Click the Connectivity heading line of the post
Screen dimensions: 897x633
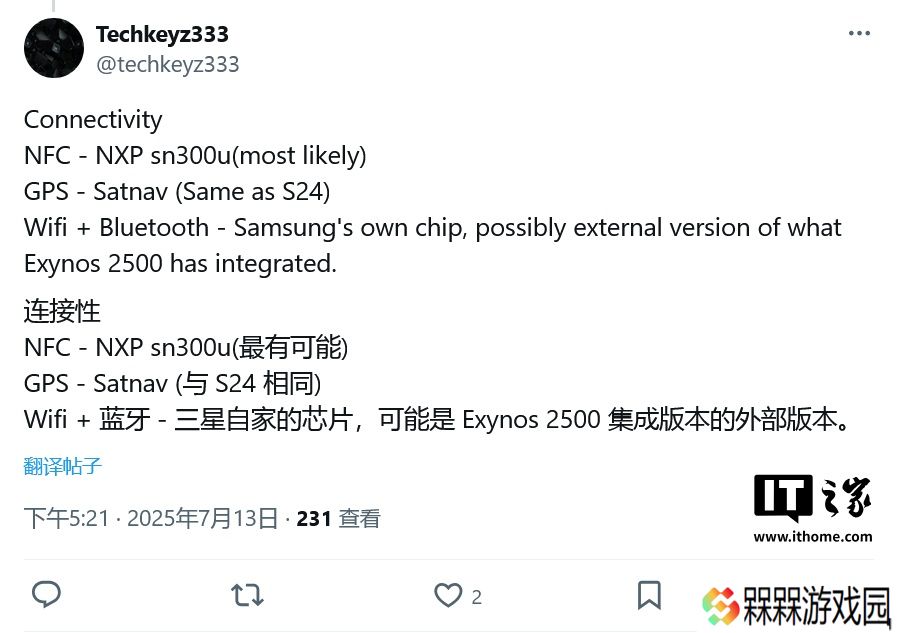pyautogui.click(x=93, y=120)
